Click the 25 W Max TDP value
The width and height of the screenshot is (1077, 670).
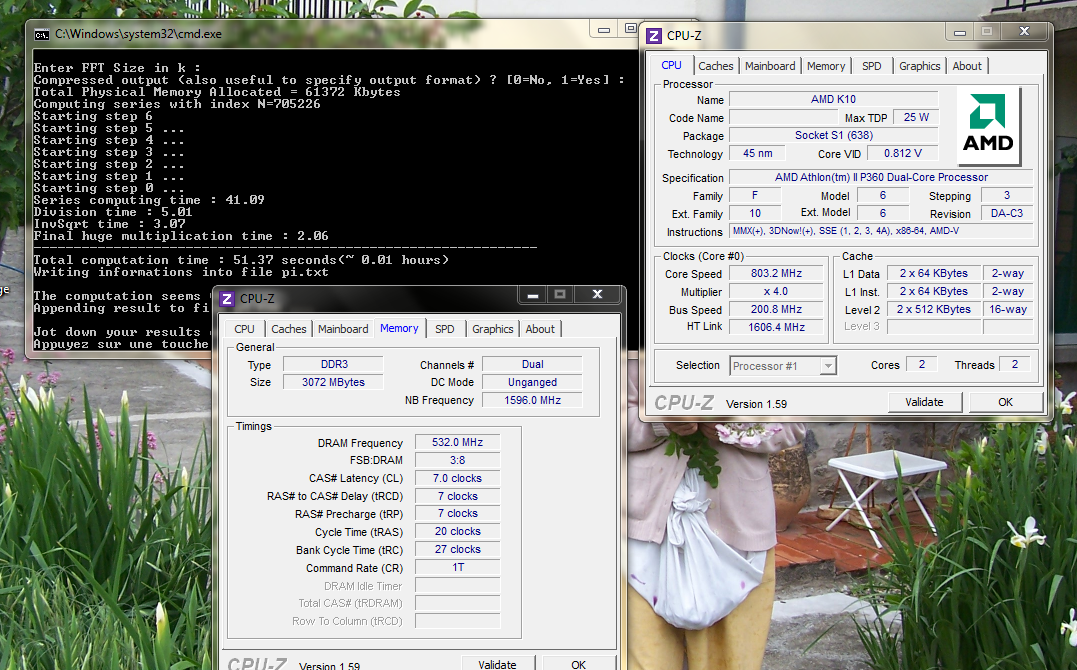click(916, 118)
